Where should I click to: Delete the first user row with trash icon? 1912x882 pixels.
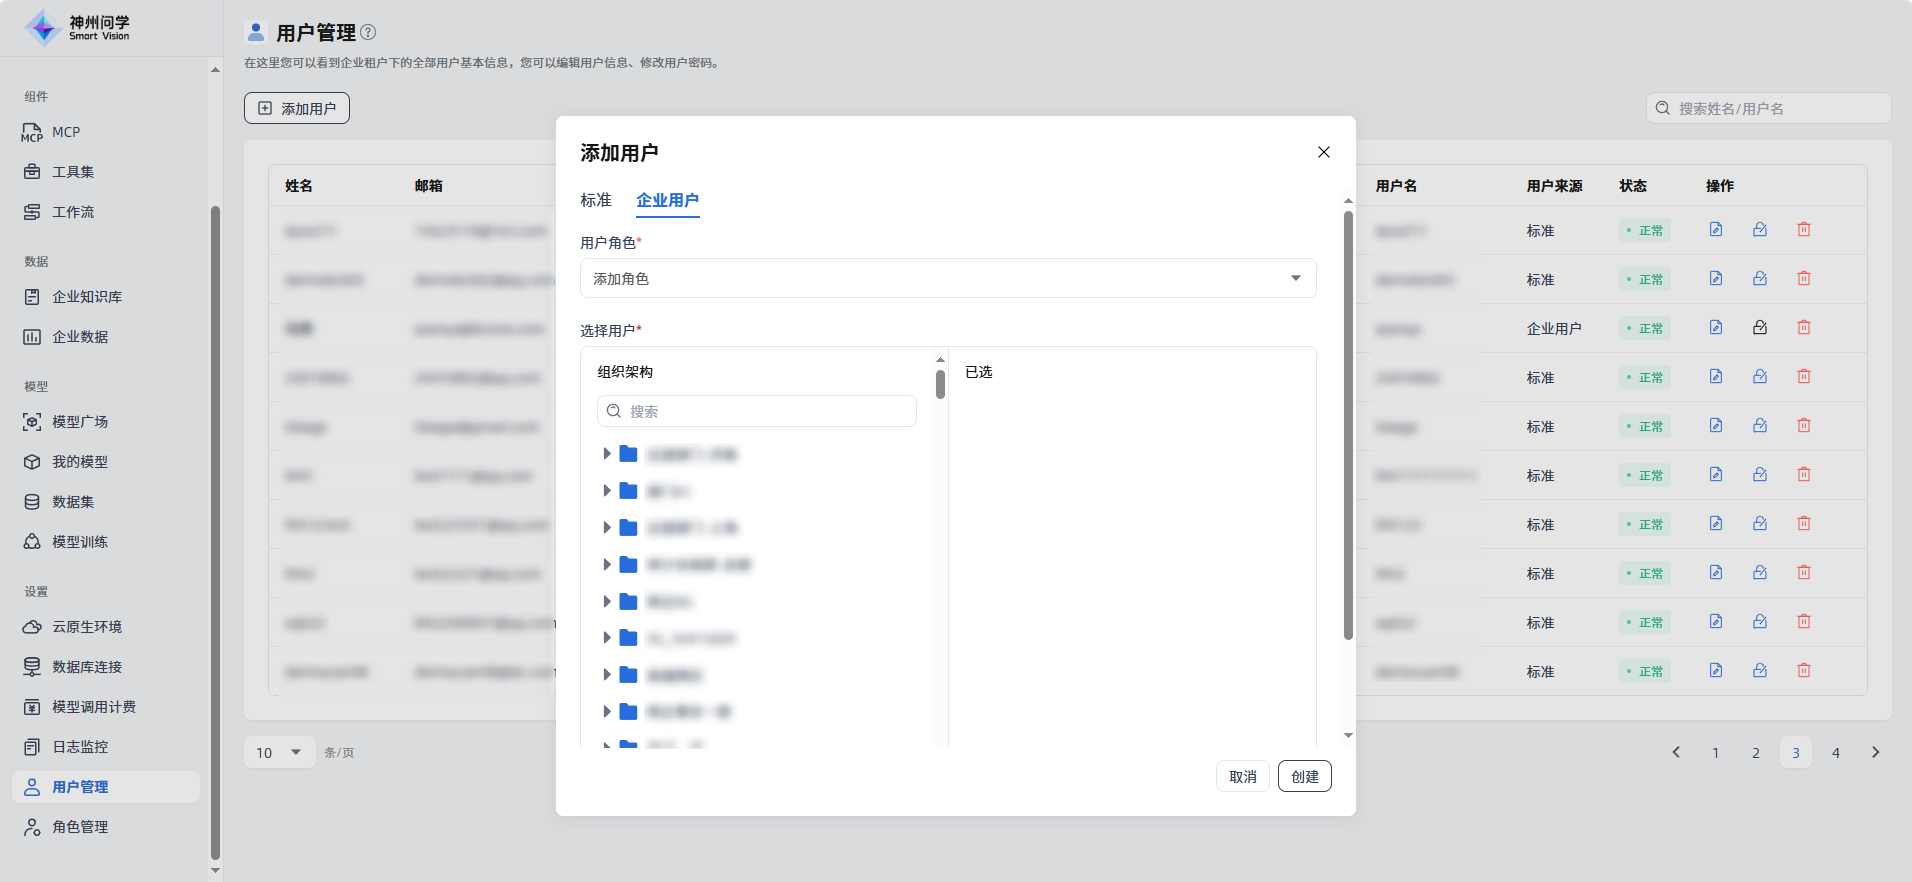[x=1804, y=230]
